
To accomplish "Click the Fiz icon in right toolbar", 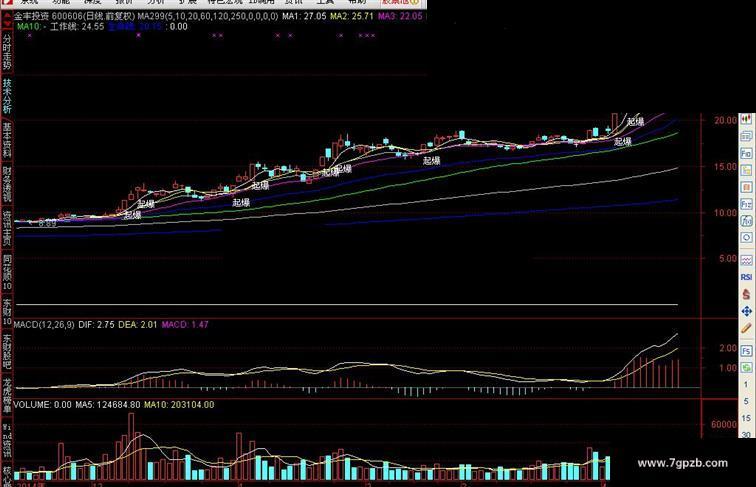I will tap(746, 204).
